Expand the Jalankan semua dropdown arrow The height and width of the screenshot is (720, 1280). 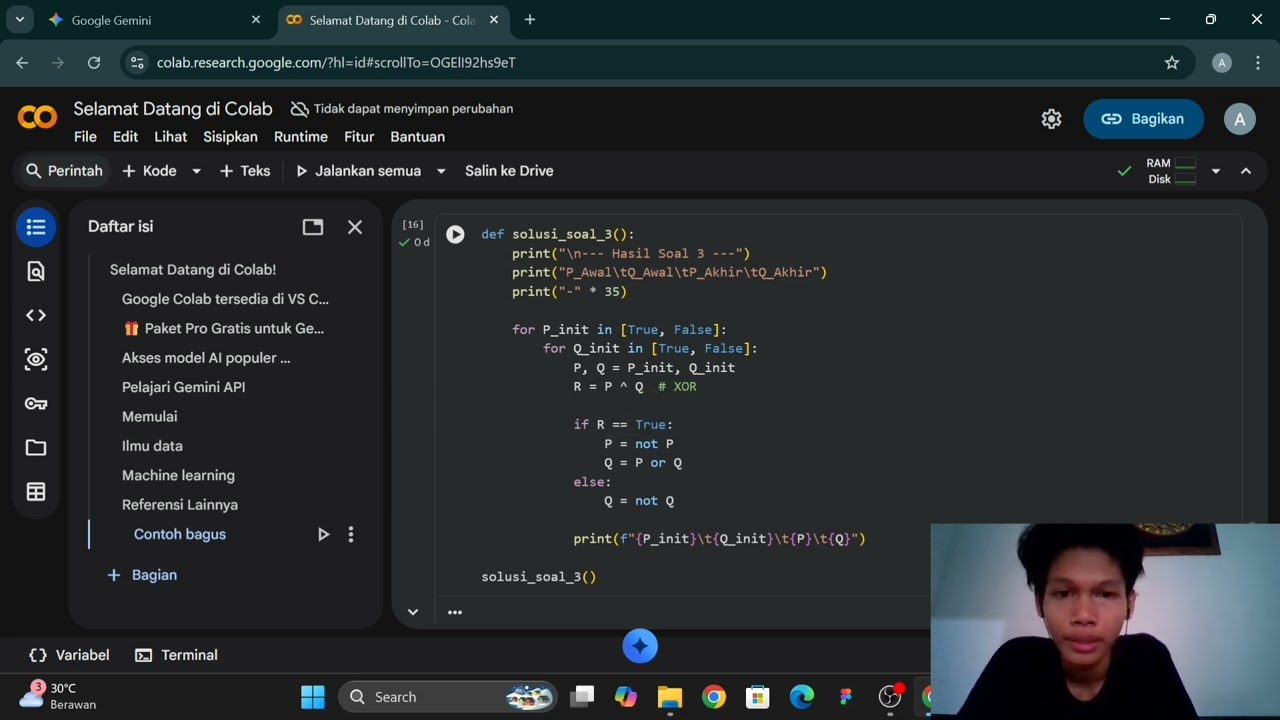tap(441, 171)
